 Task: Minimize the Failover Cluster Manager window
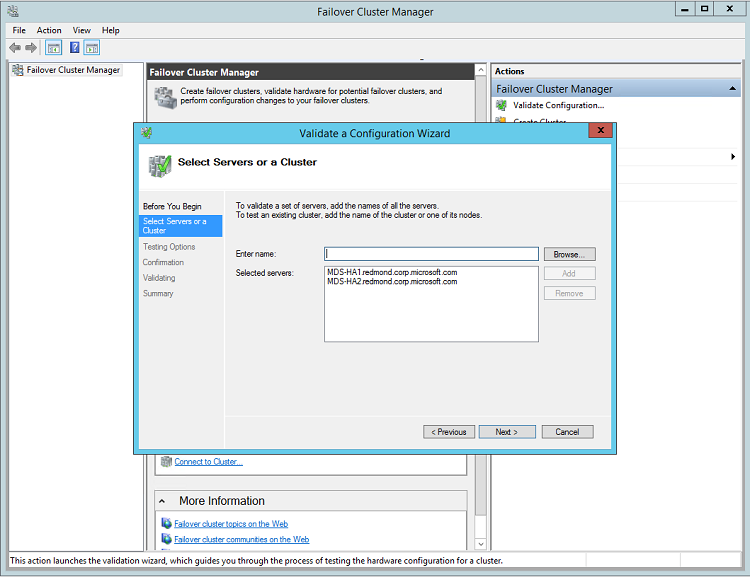(x=685, y=9)
